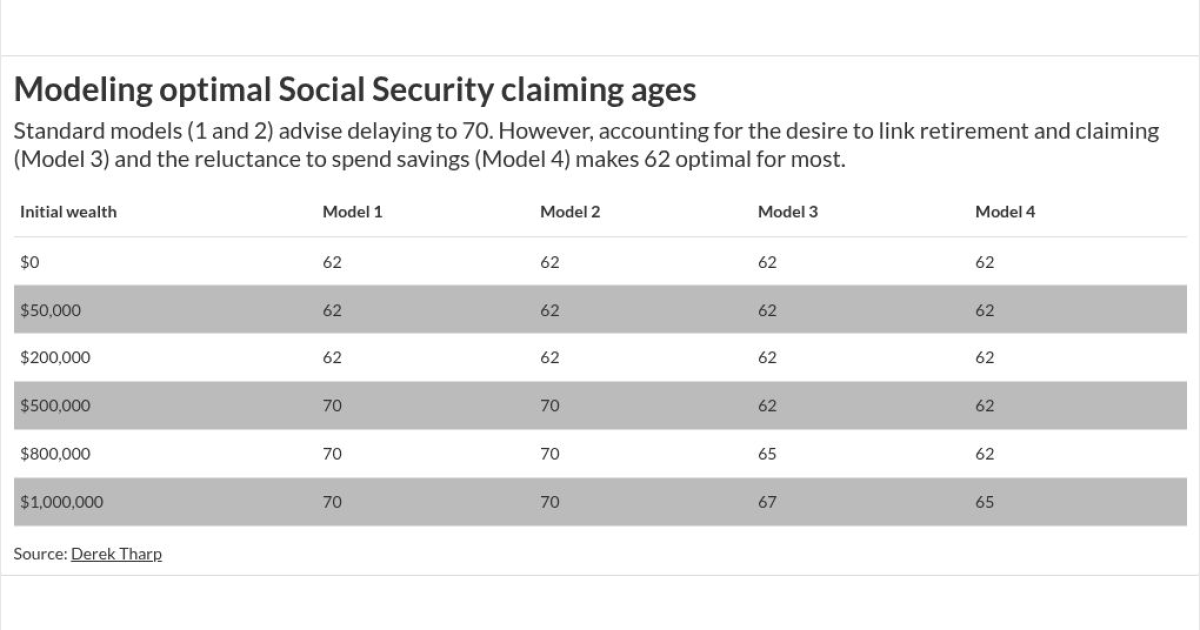
Task: Select Model 3 value 67 in $1,000,000 row
Action: 767,502
